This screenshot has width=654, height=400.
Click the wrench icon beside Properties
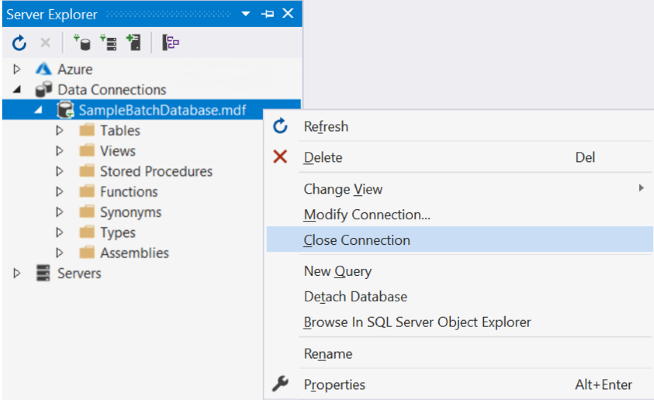(x=280, y=384)
